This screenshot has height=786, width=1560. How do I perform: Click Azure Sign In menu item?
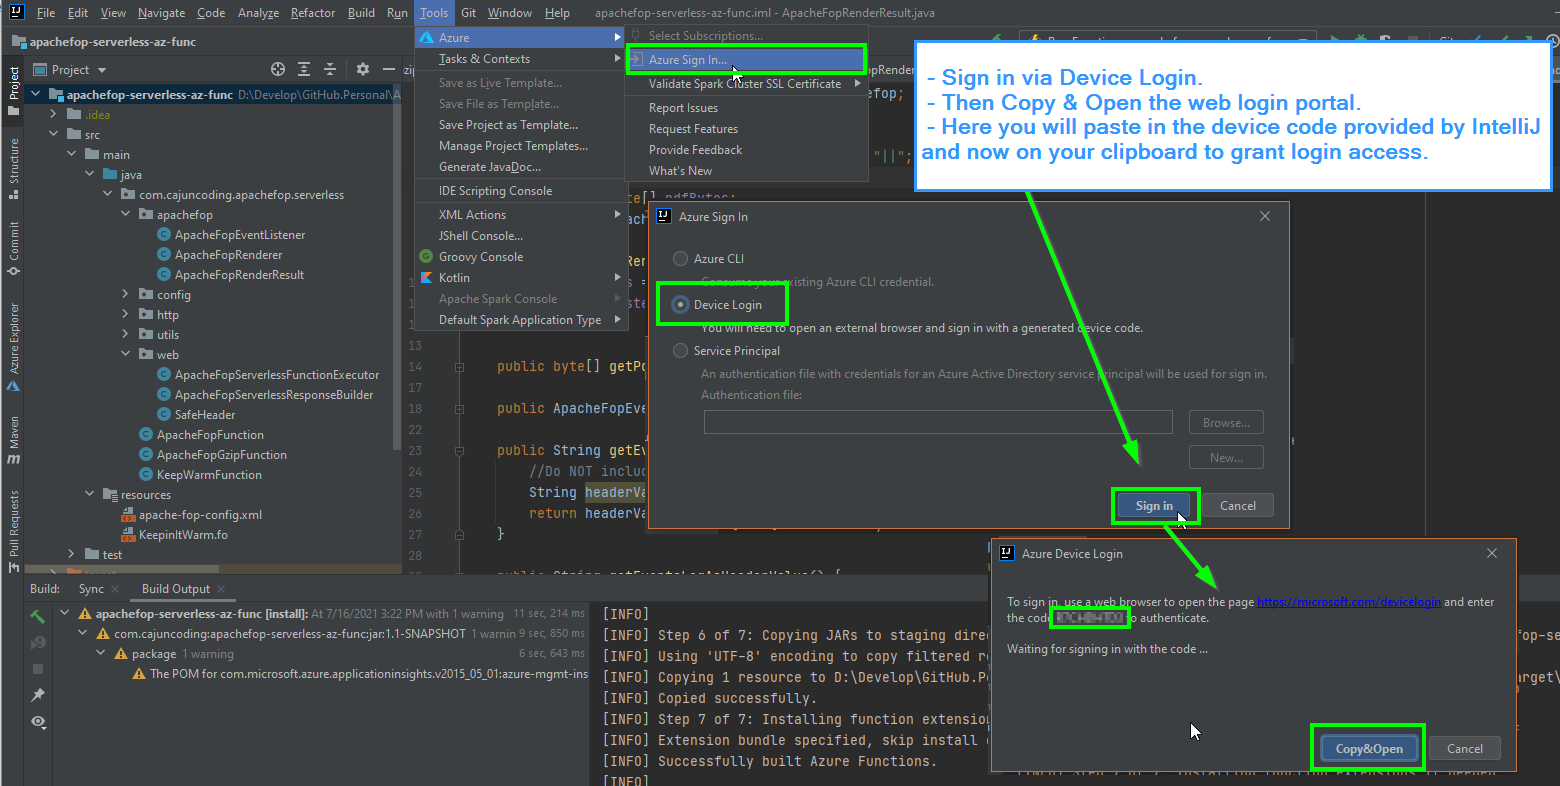745,60
